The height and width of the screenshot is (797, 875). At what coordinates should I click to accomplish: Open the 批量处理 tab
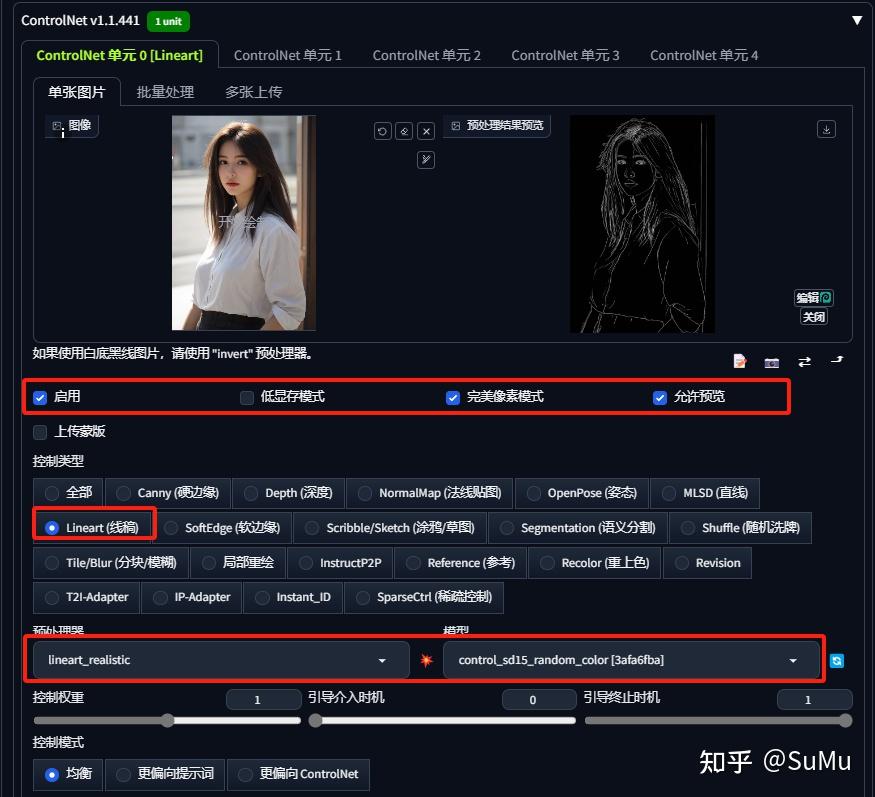[165, 92]
